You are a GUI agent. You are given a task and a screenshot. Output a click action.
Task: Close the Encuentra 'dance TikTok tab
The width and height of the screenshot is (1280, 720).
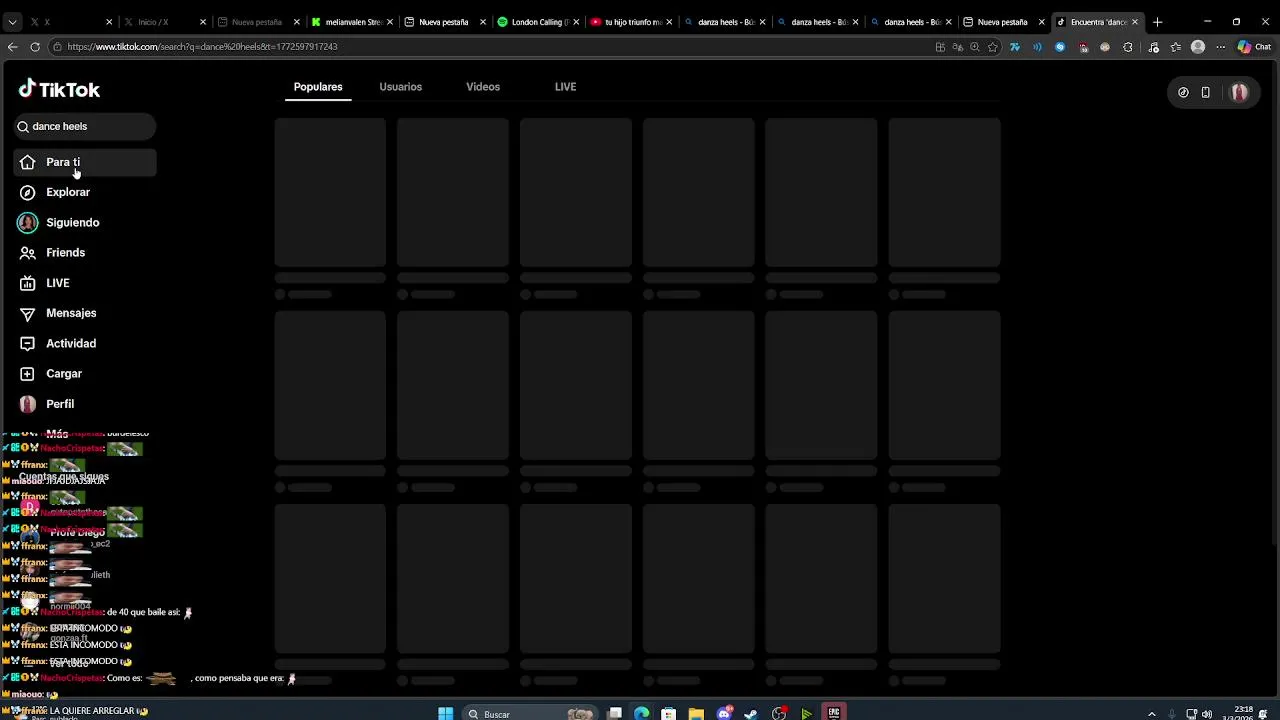[x=1134, y=22]
